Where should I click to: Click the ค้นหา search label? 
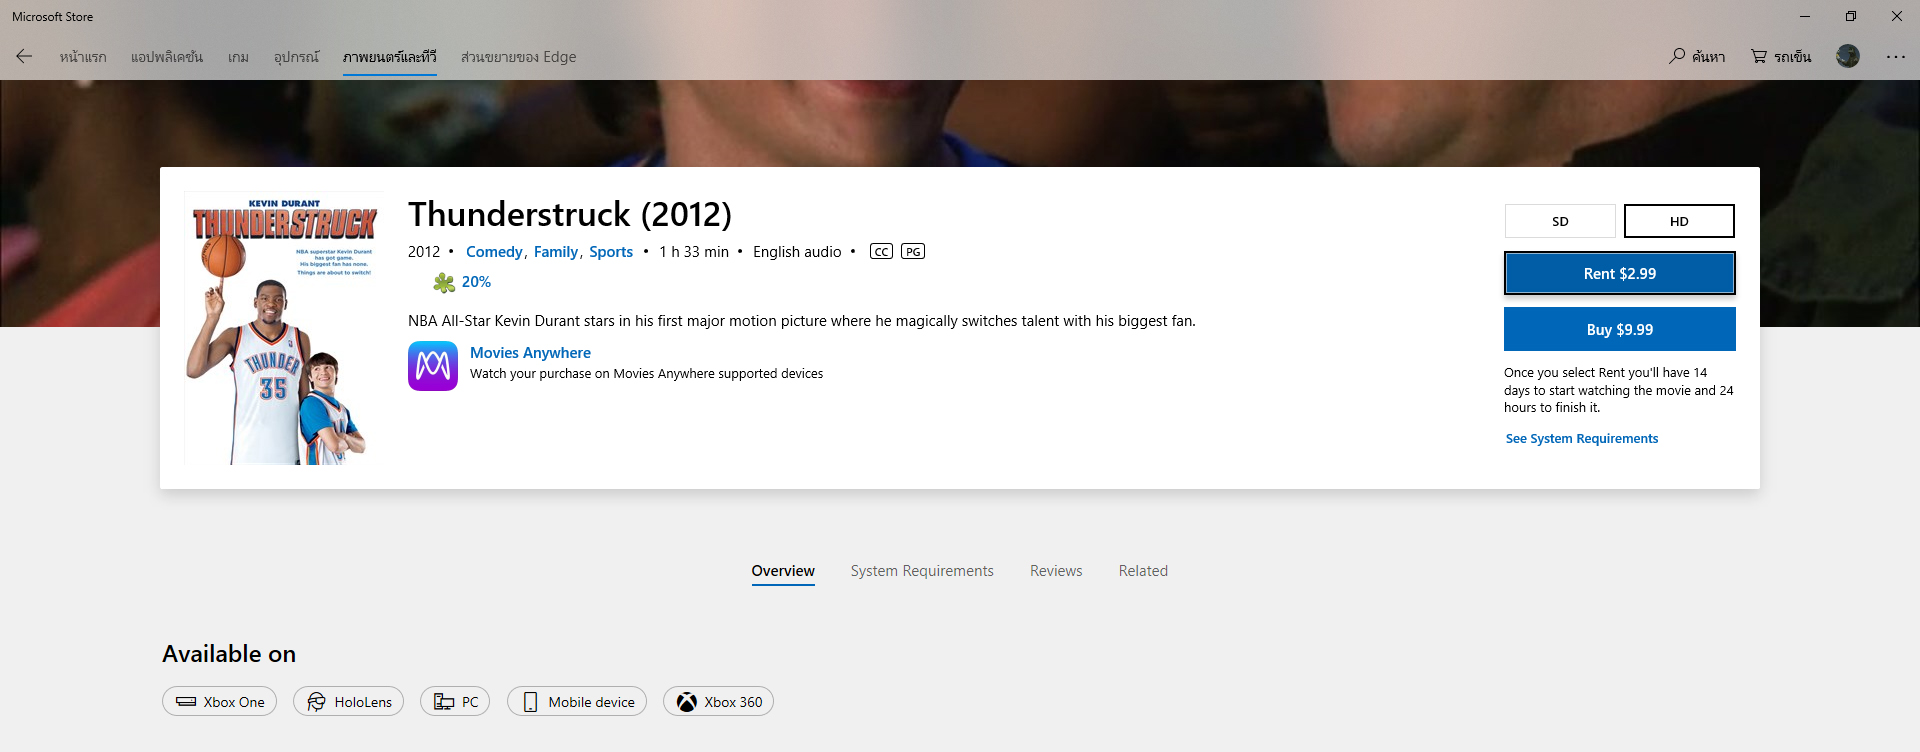[x=1709, y=57]
